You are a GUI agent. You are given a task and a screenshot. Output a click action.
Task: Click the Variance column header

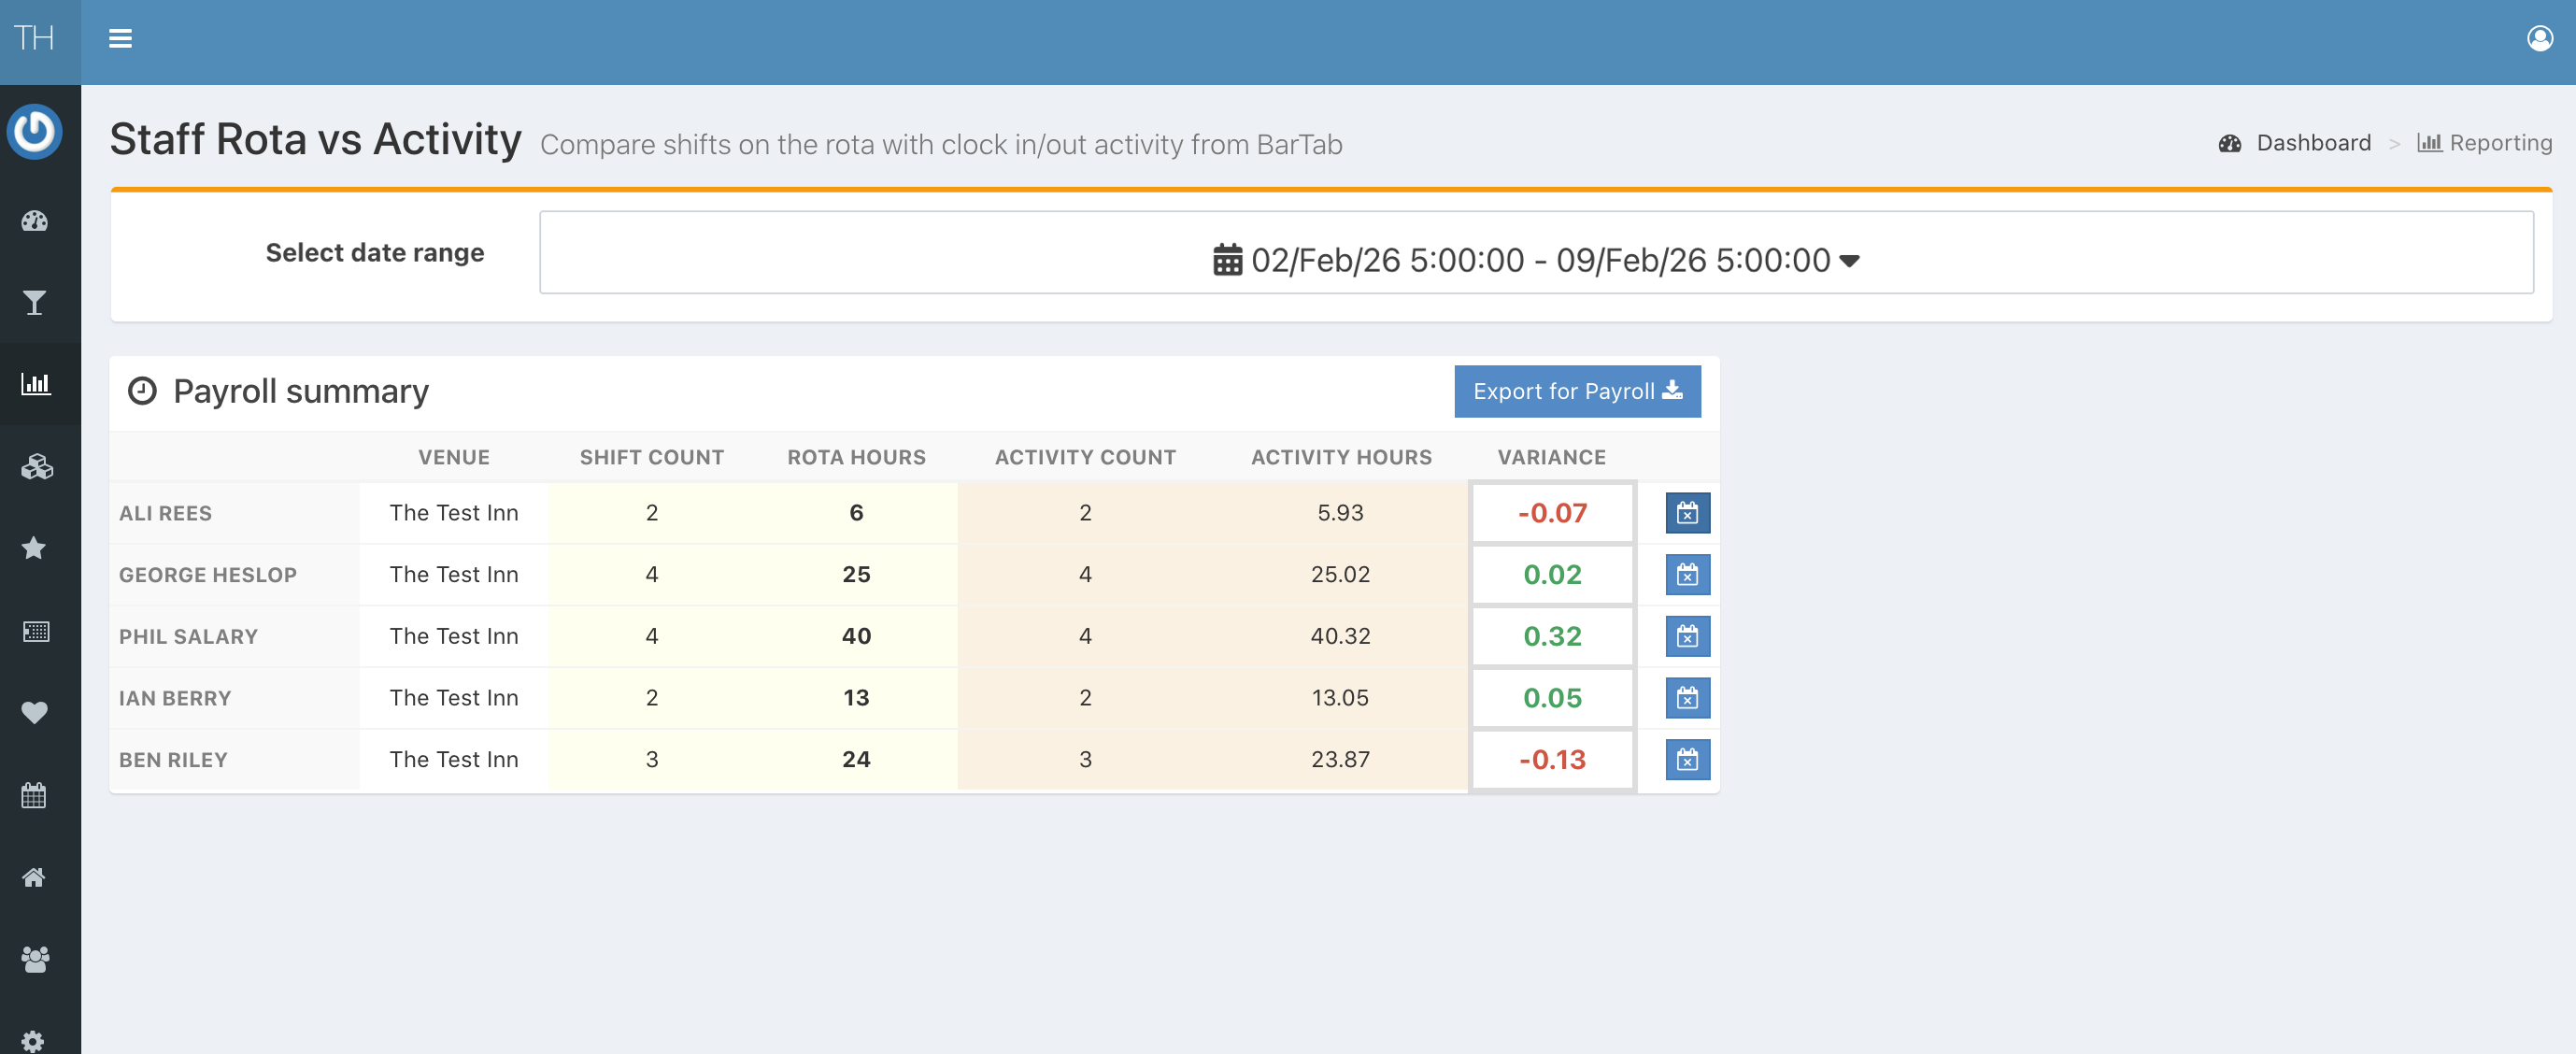[x=1551, y=457]
